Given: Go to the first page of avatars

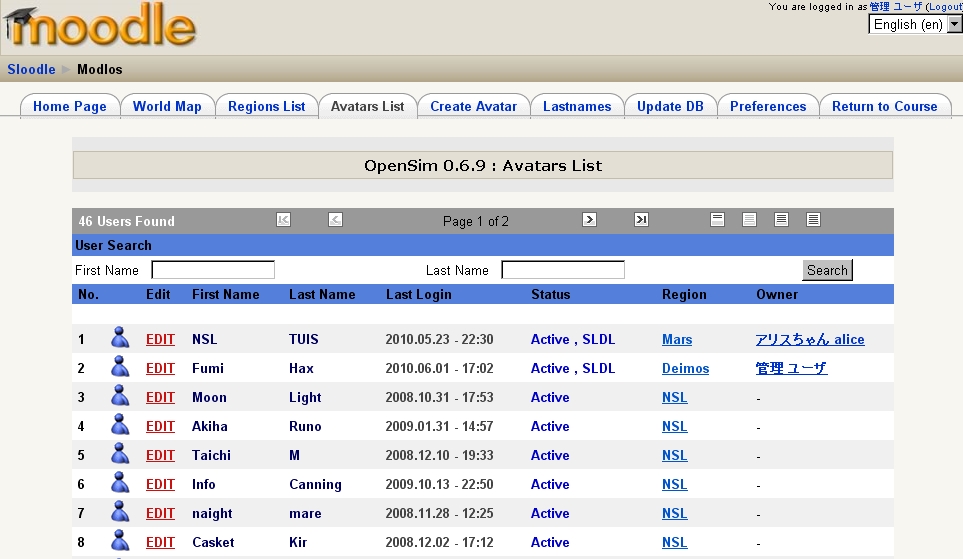Looking at the screenshot, I should tap(284, 220).
